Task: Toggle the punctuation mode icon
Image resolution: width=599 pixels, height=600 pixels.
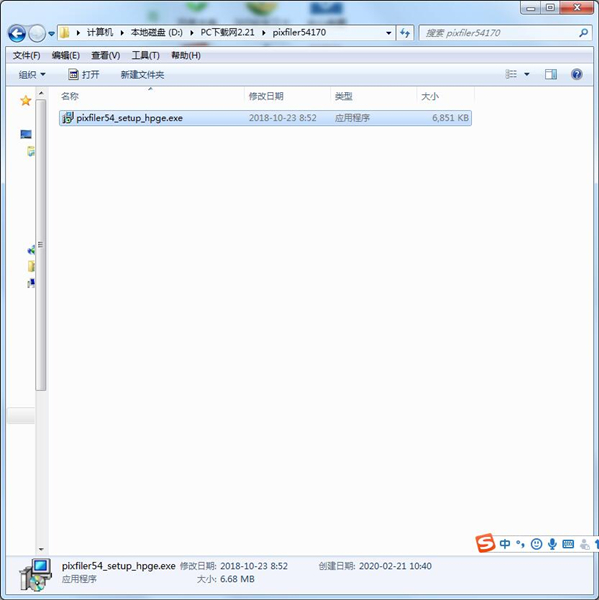Action: pyautogui.click(x=520, y=544)
